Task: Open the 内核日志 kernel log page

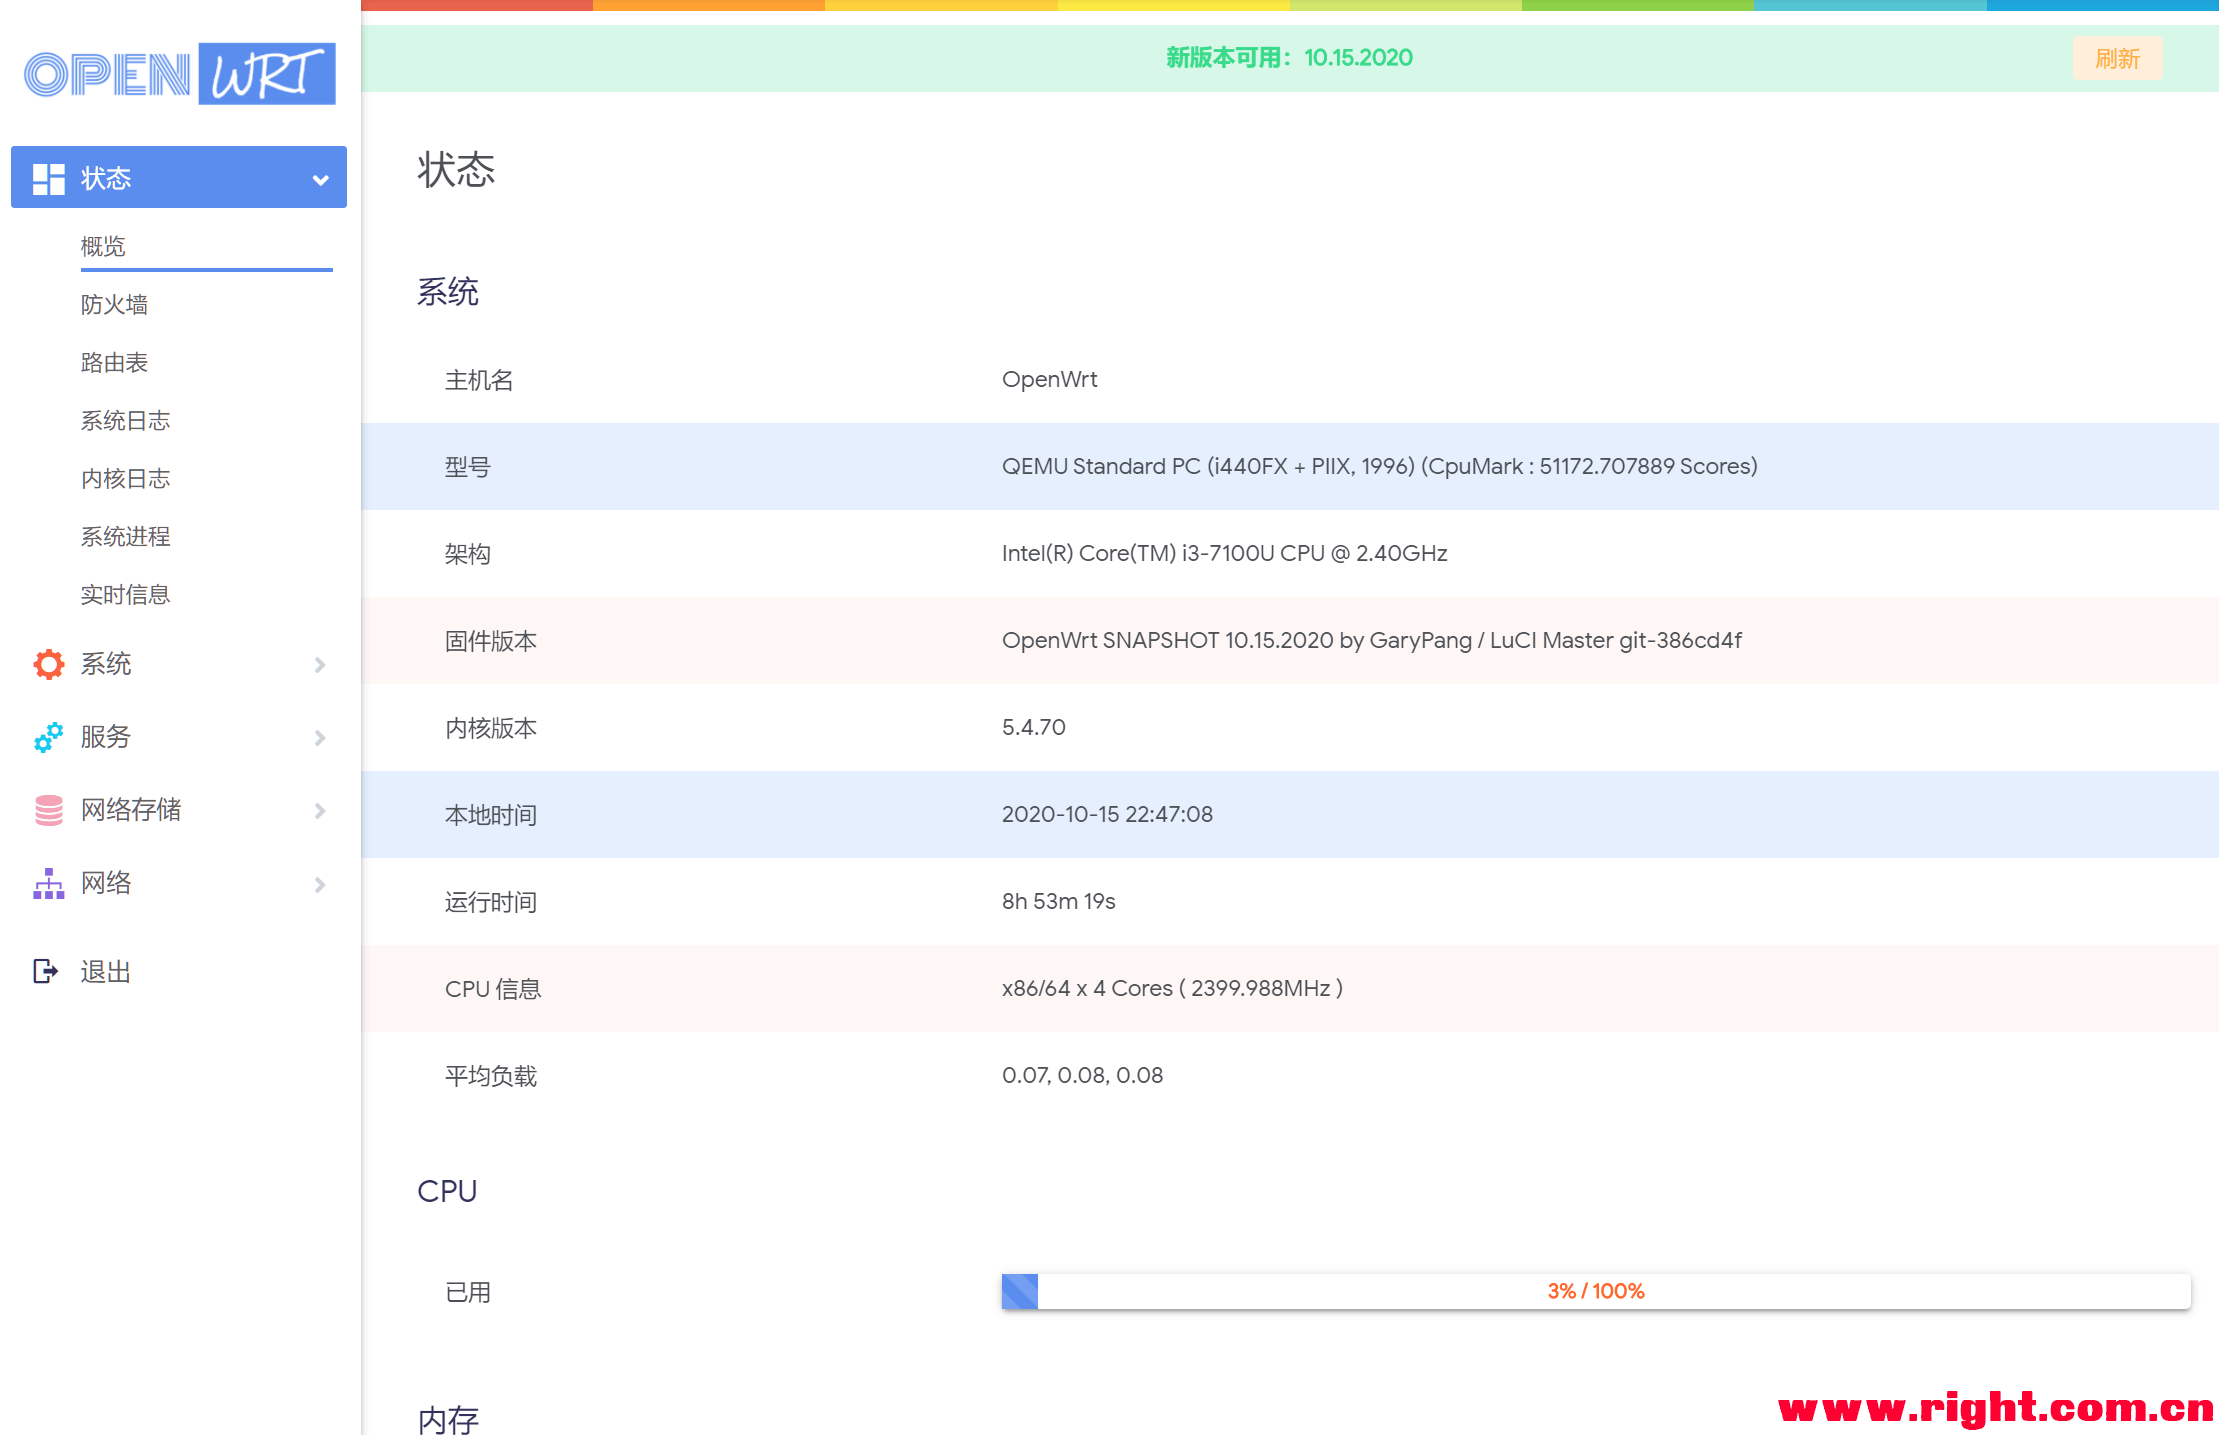Action: 125,478
